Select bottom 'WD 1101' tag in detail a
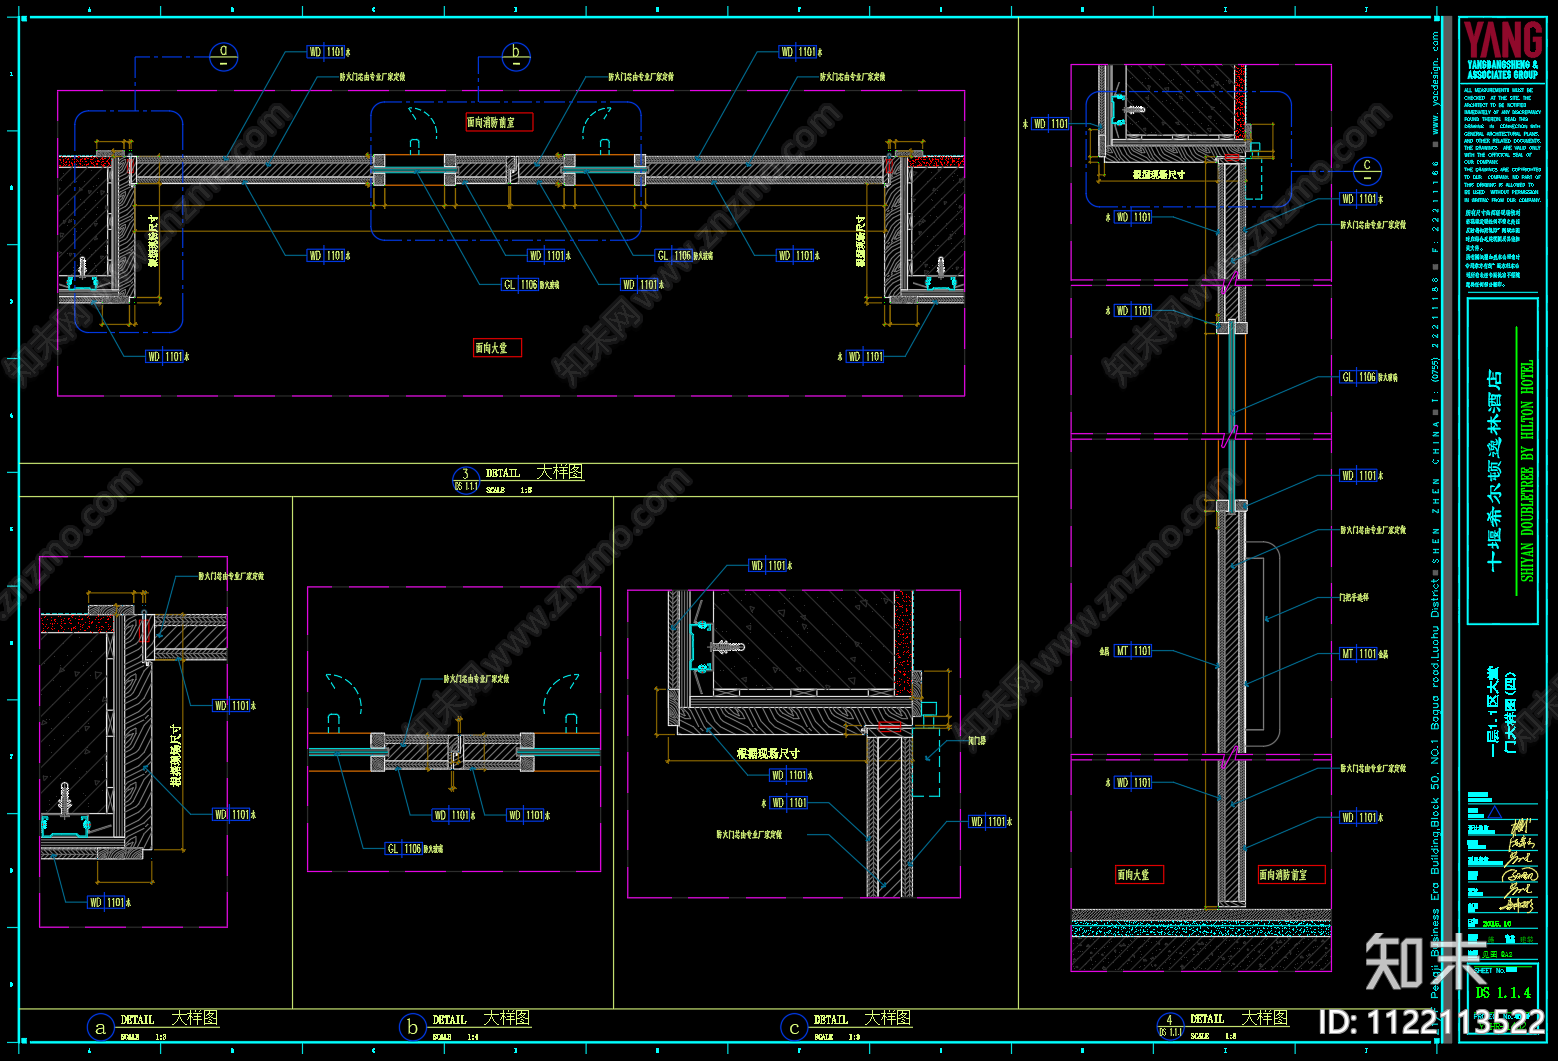Screen dimensions: 1558x1061 point(107,902)
